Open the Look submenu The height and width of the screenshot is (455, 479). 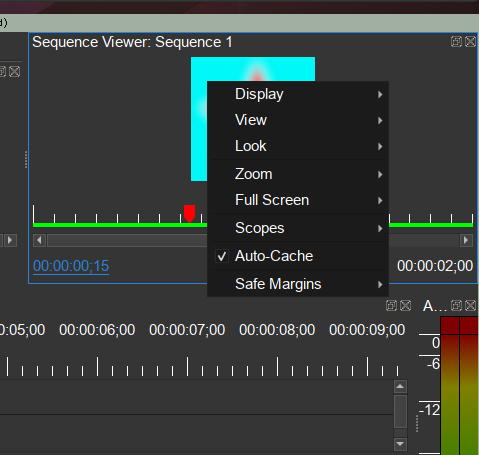pos(298,146)
